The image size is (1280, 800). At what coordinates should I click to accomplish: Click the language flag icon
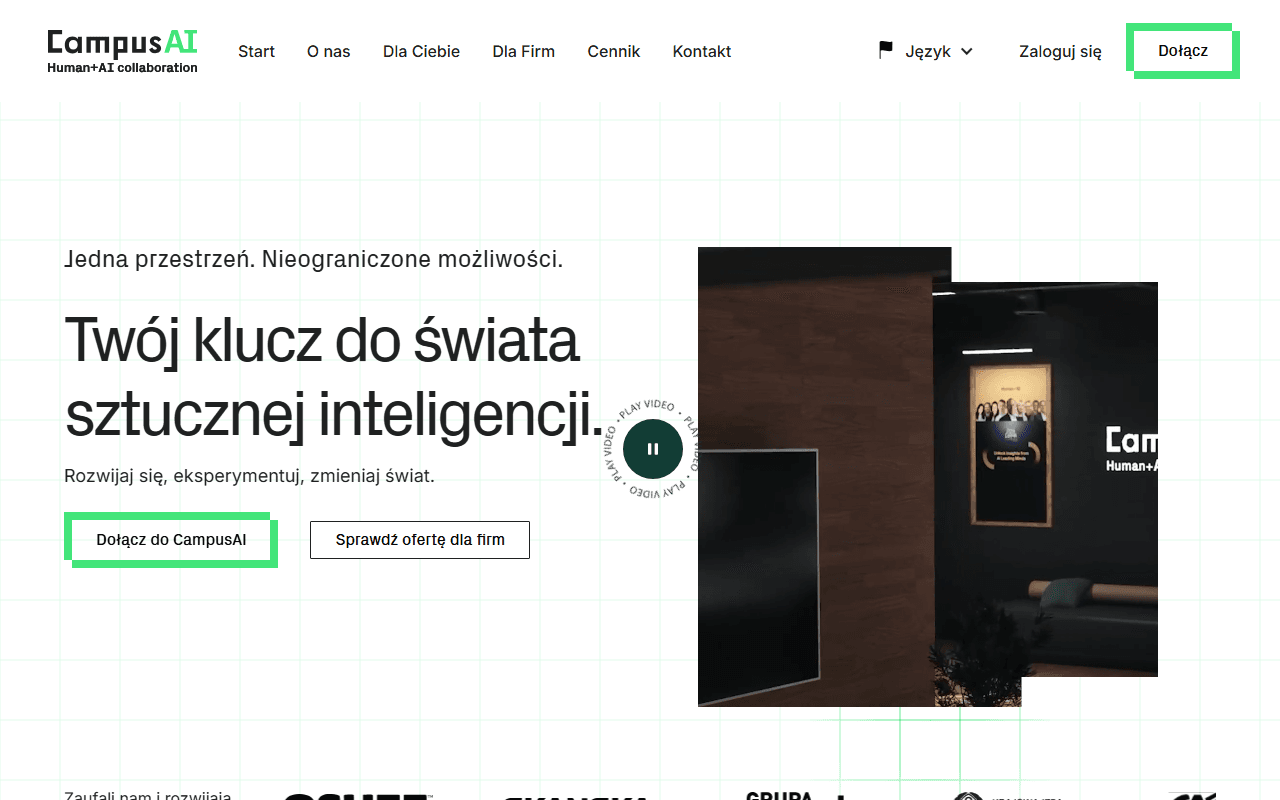886,50
